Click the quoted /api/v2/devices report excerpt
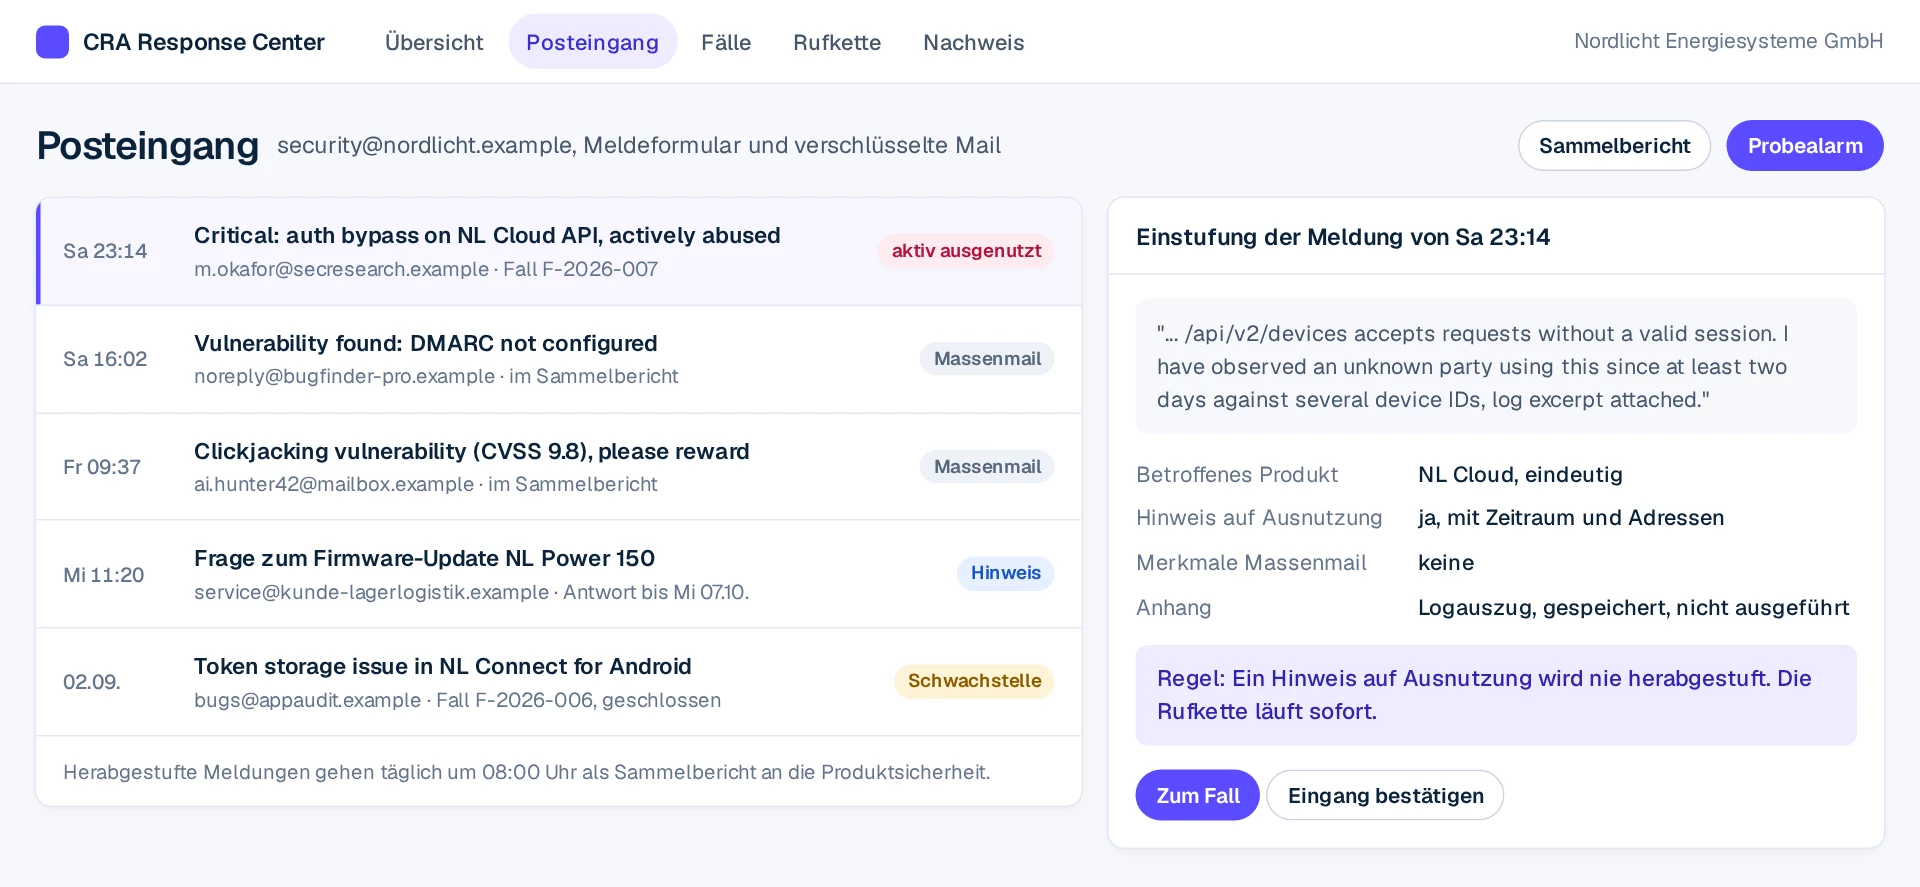 [x=1496, y=366]
